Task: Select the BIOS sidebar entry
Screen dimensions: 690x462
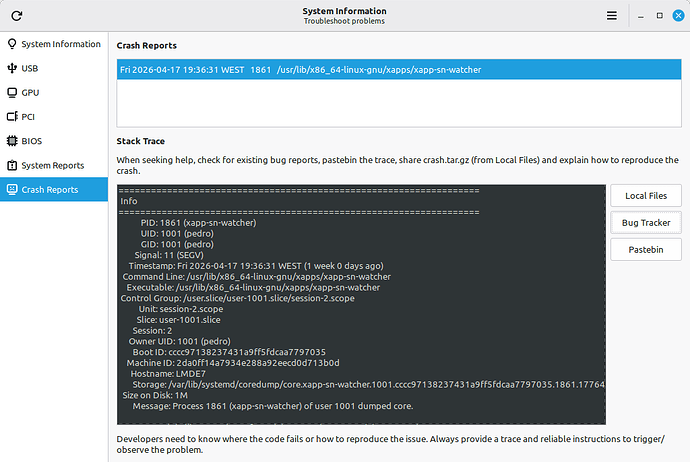Action: tap(32, 141)
